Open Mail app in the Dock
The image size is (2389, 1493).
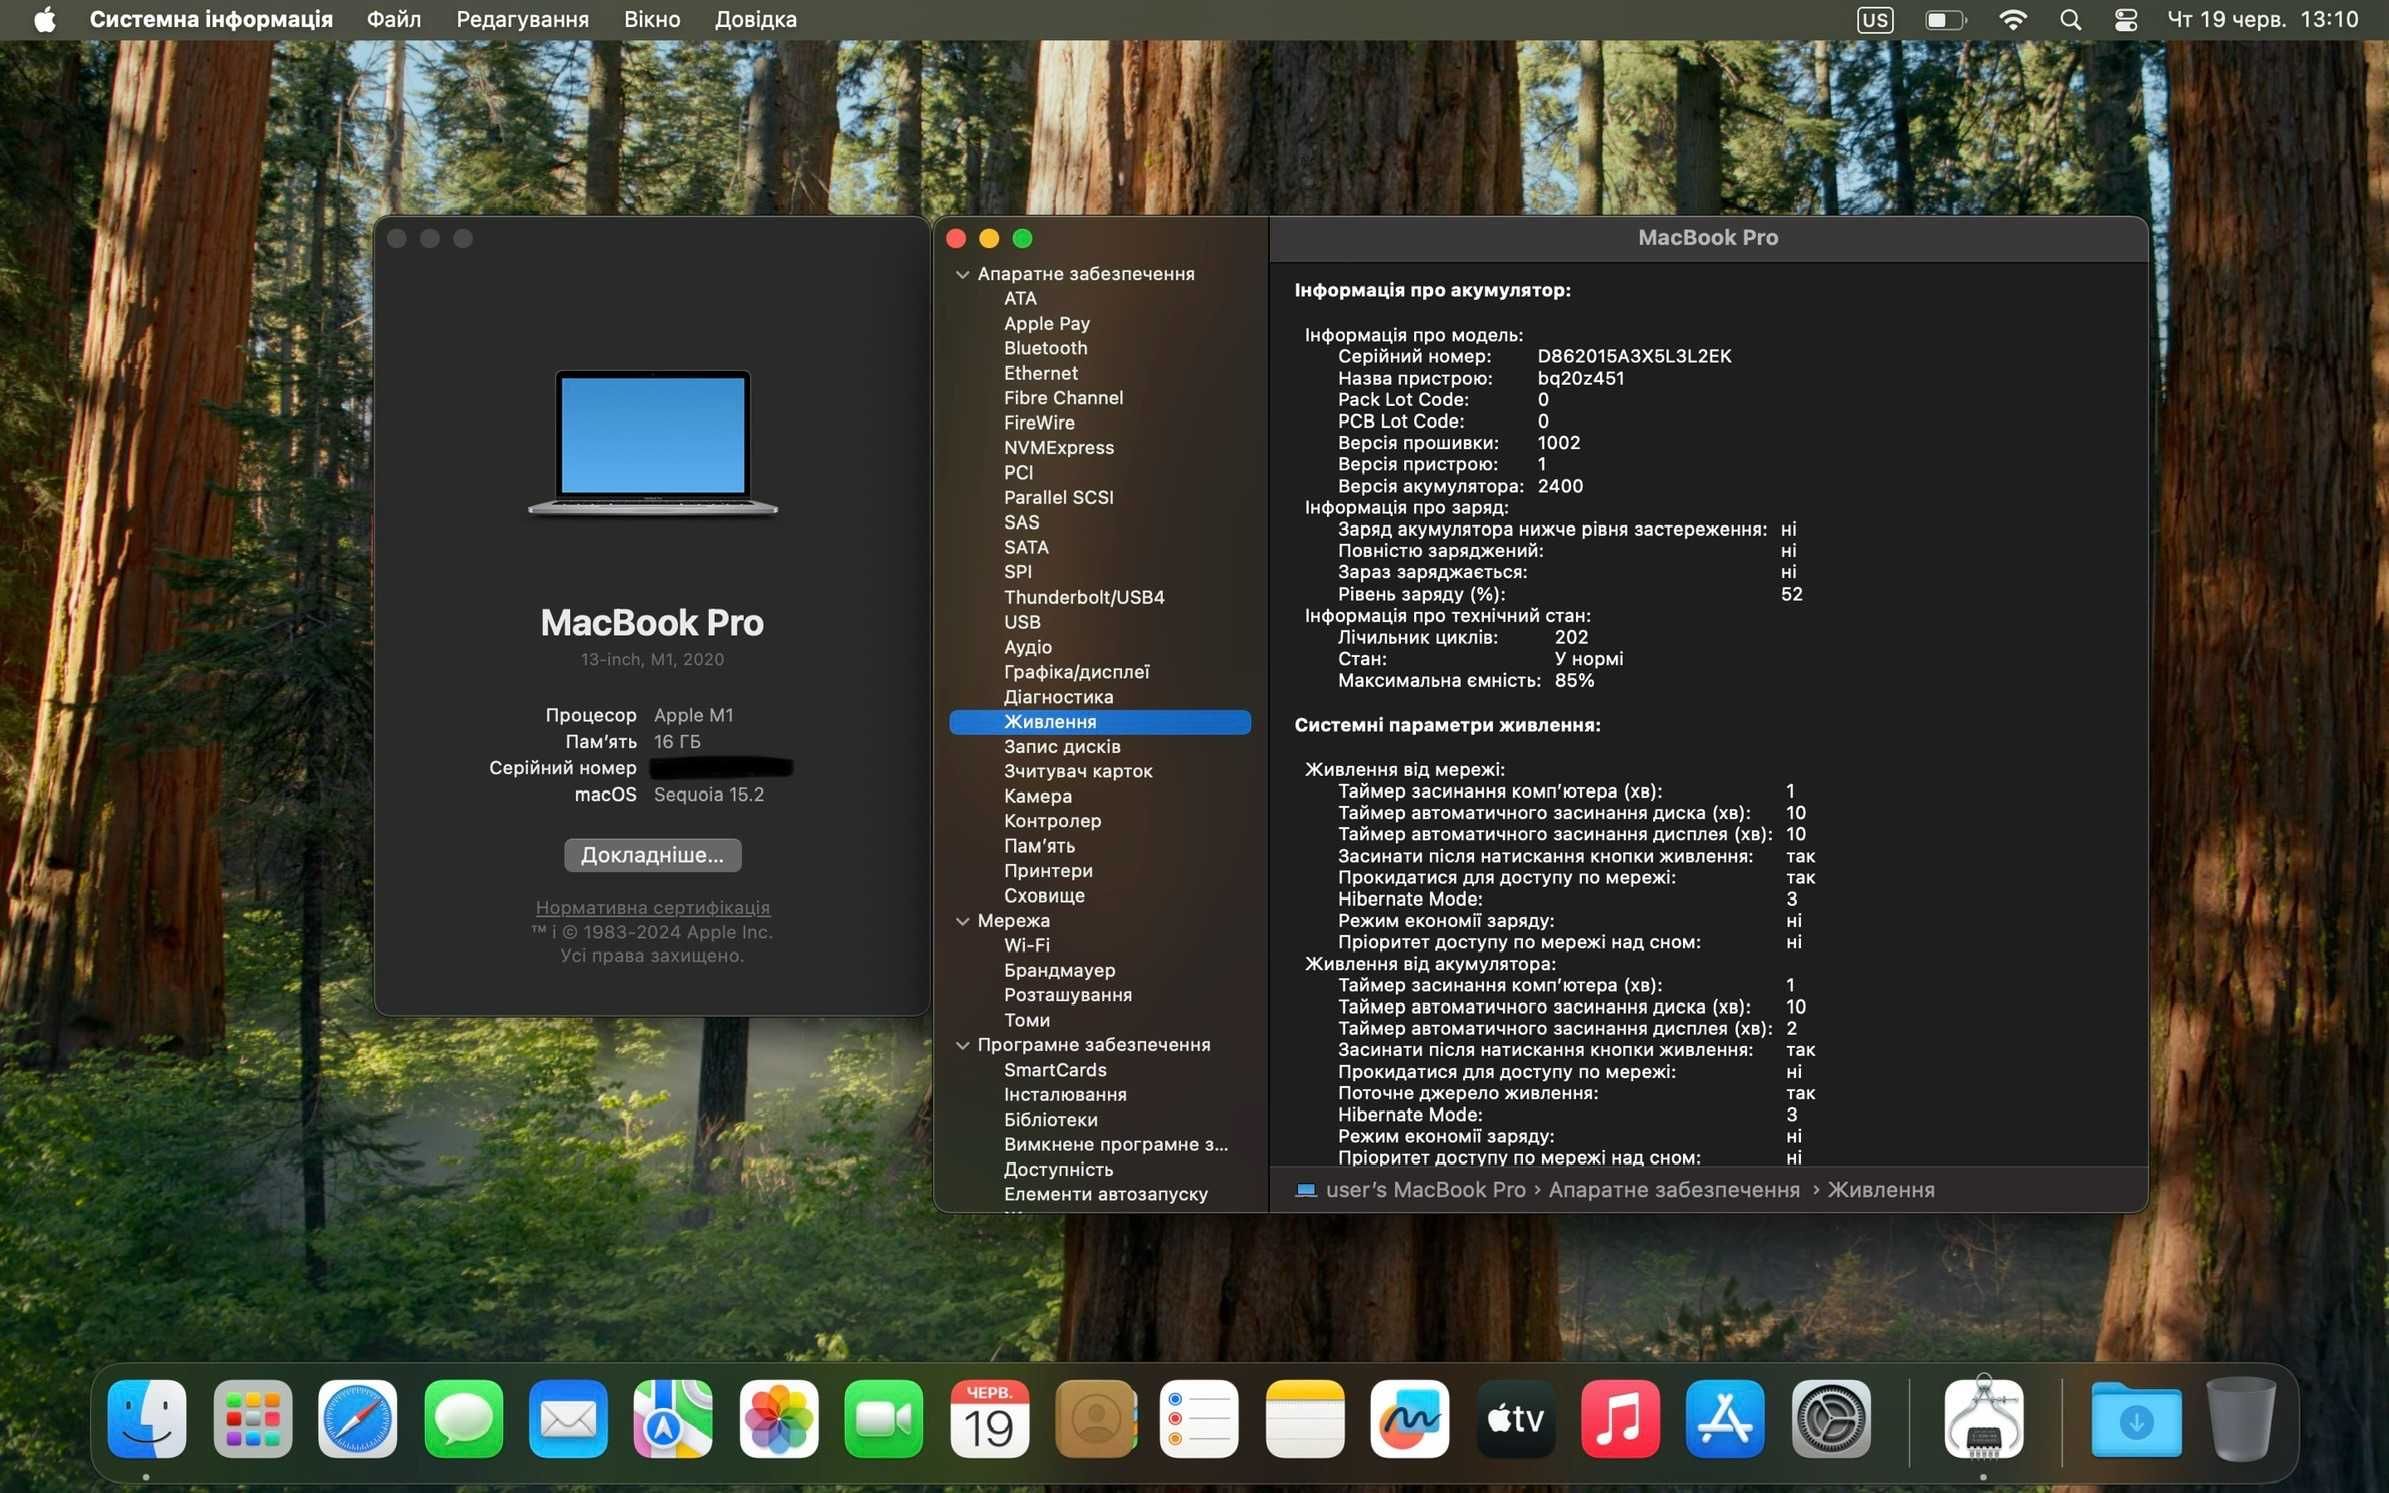coord(568,1418)
